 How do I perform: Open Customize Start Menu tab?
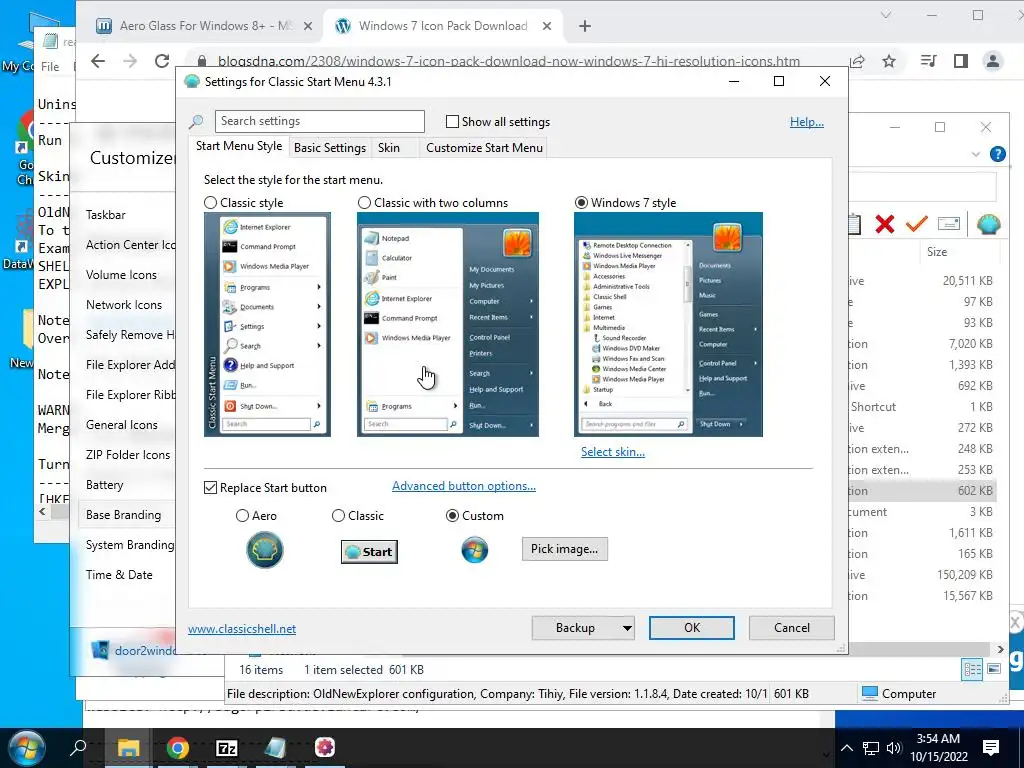point(484,148)
